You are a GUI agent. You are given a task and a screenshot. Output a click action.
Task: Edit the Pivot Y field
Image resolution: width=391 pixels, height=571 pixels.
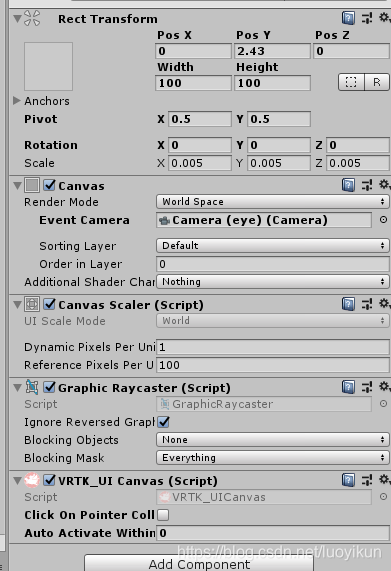(x=279, y=119)
